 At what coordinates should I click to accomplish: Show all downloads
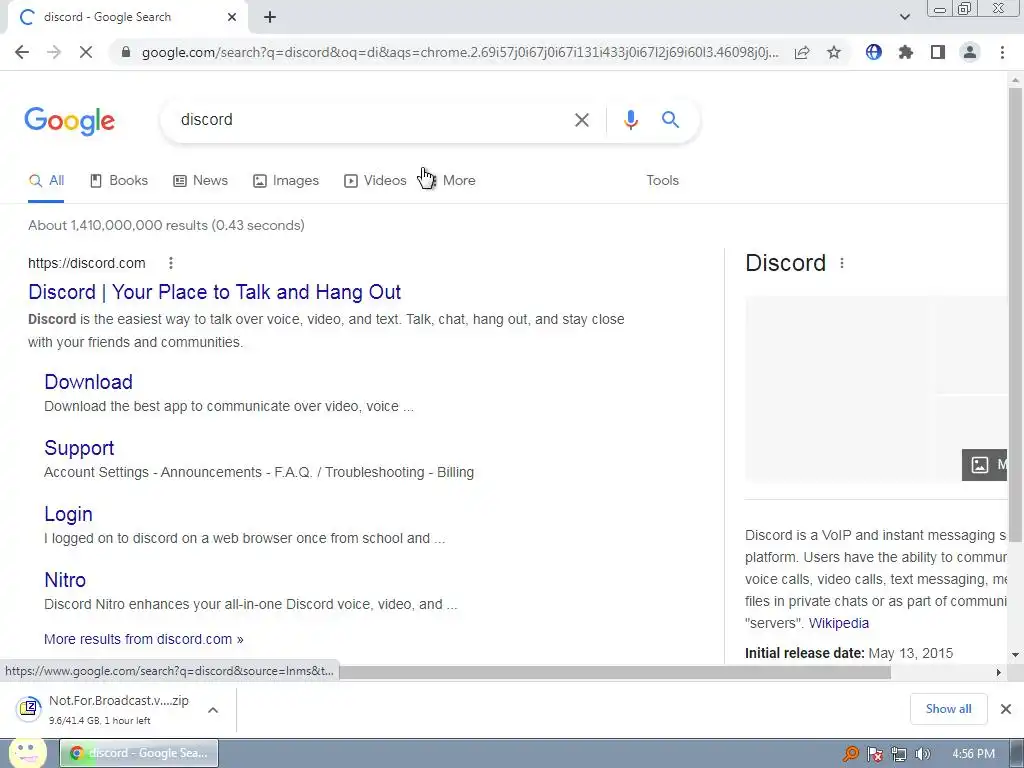tap(948, 709)
